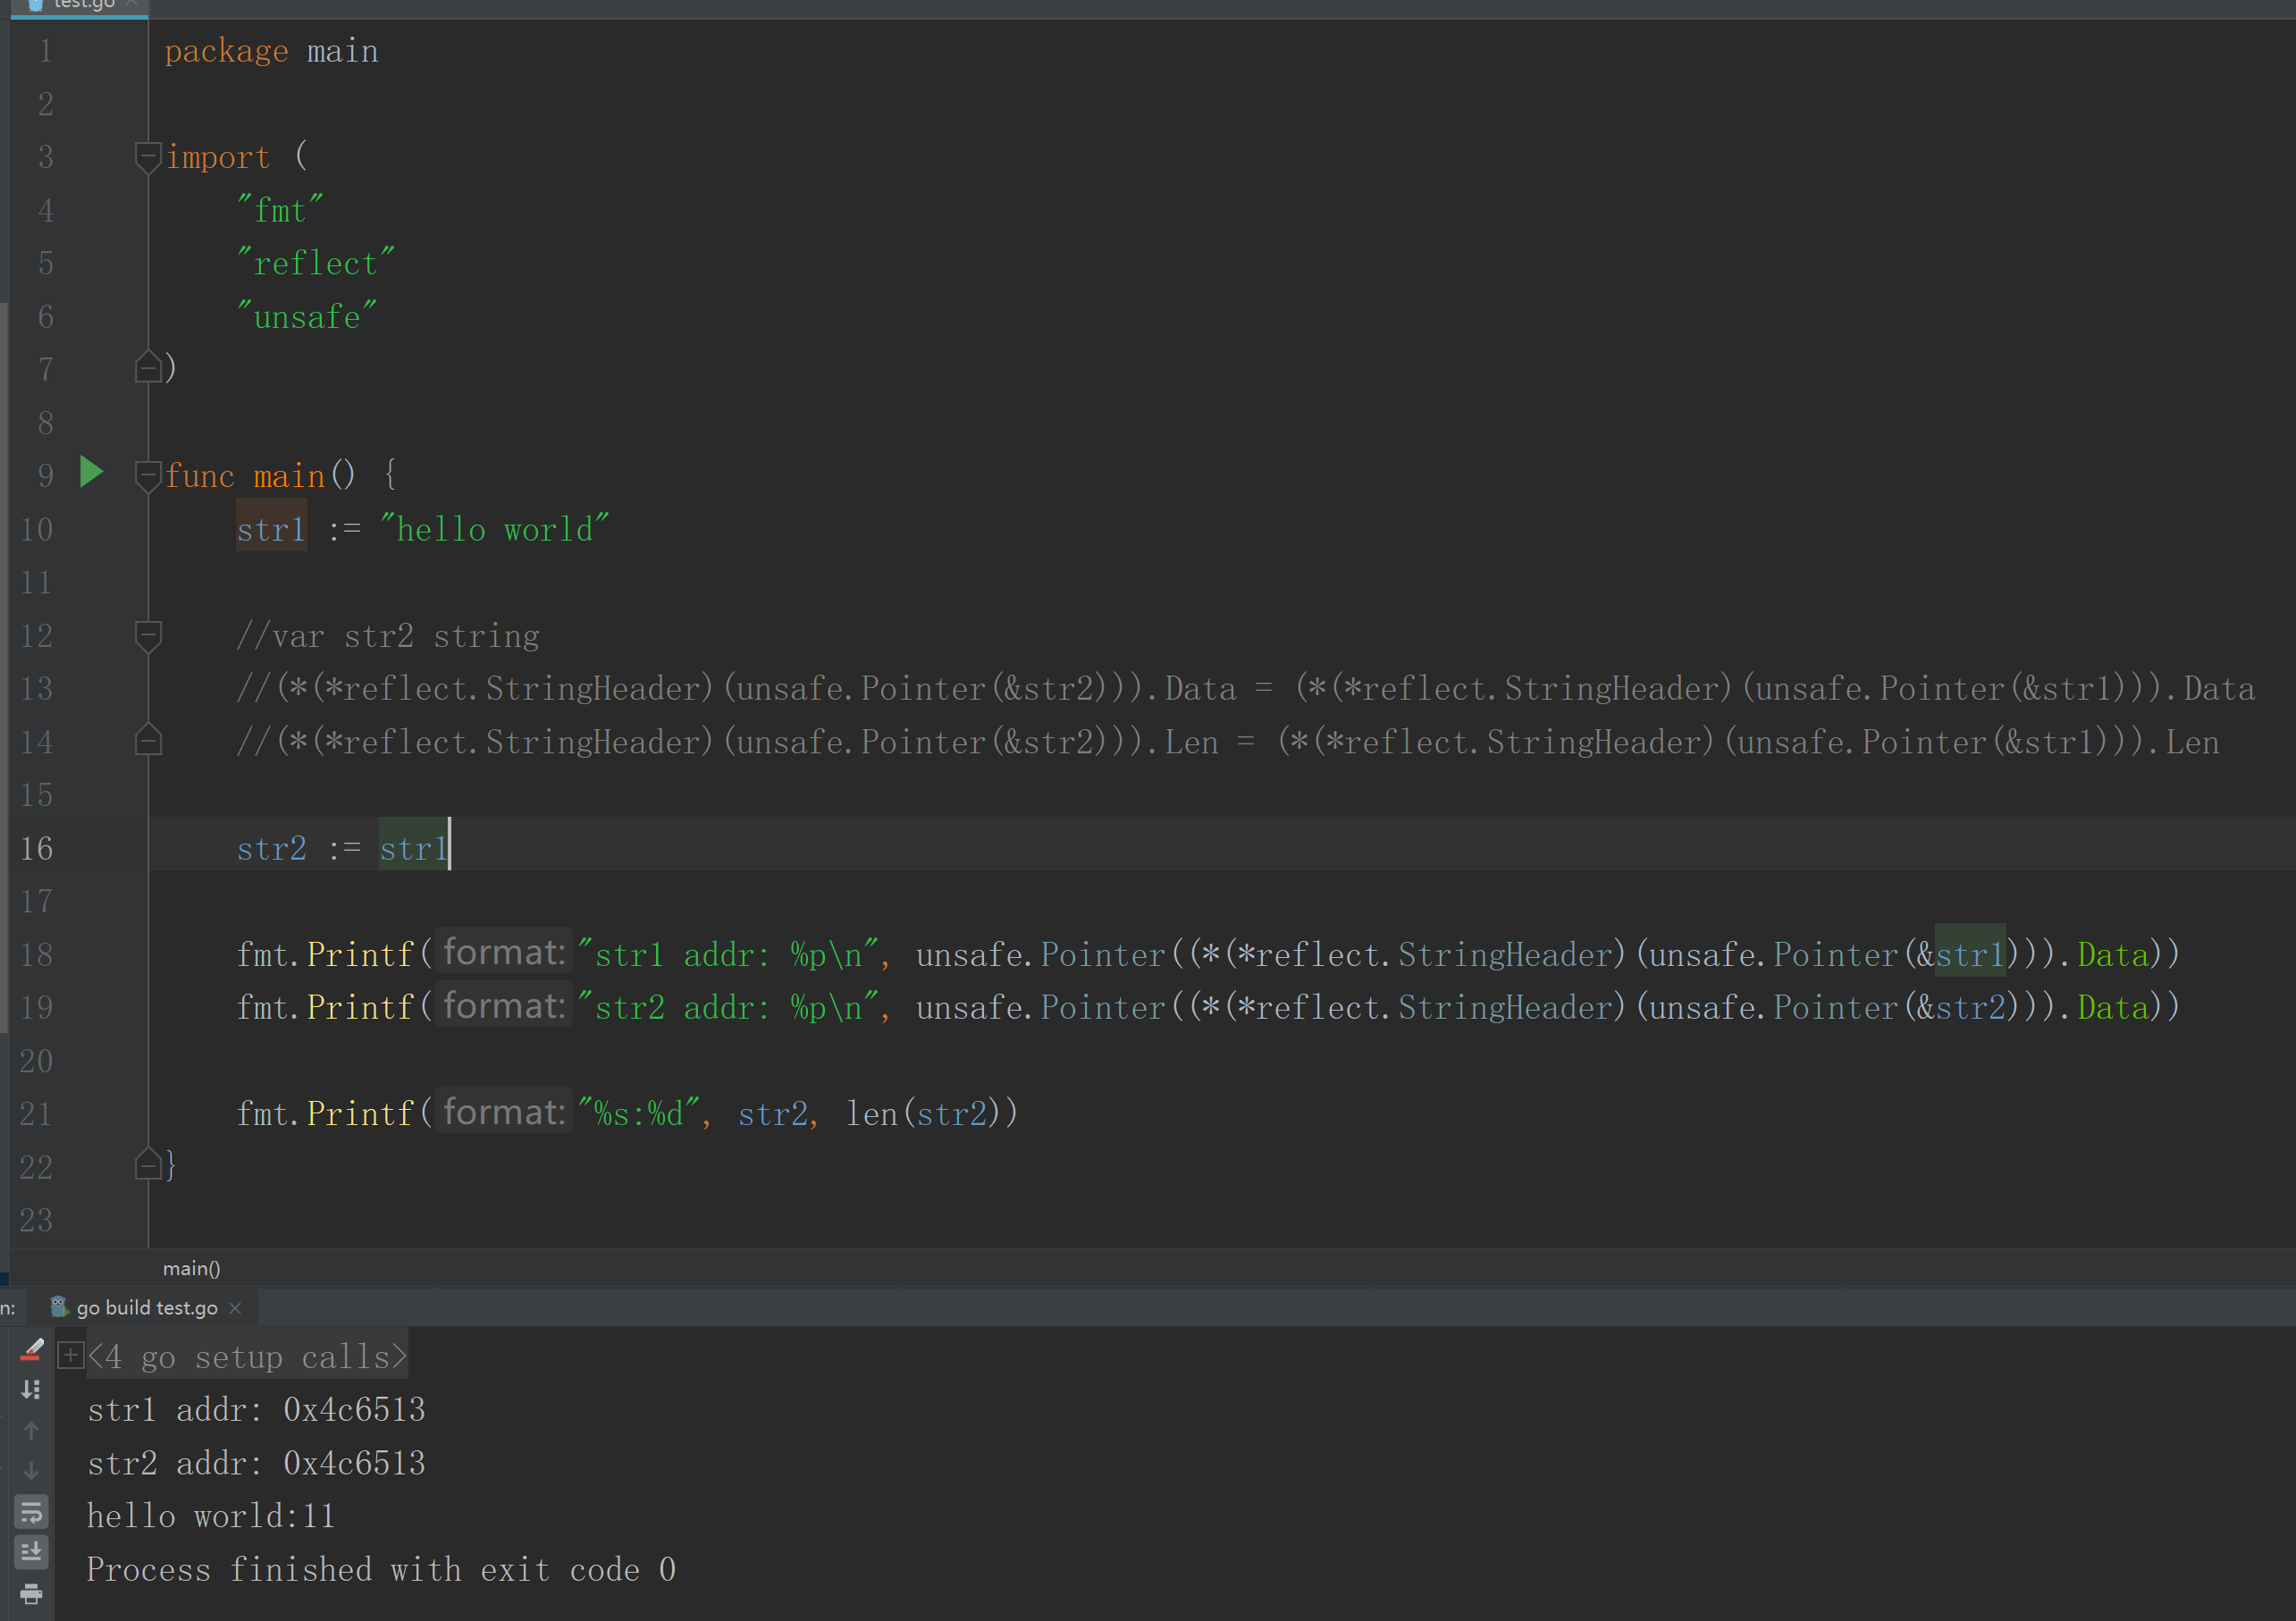Click the sort-down console toolbar icon
Screen dimensions: 2296x1621
[x=31, y=1390]
